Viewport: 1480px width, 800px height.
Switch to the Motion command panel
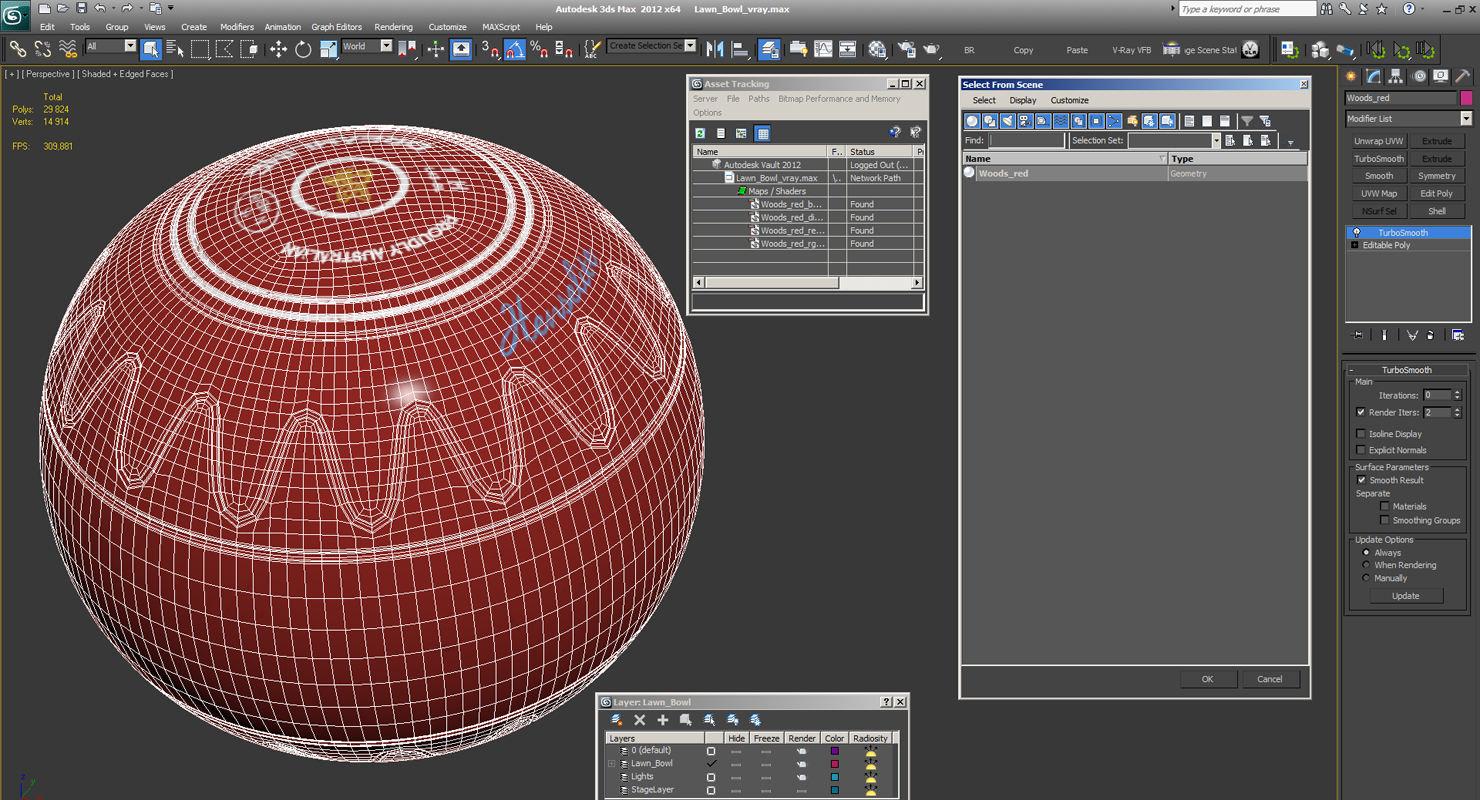click(x=1419, y=76)
